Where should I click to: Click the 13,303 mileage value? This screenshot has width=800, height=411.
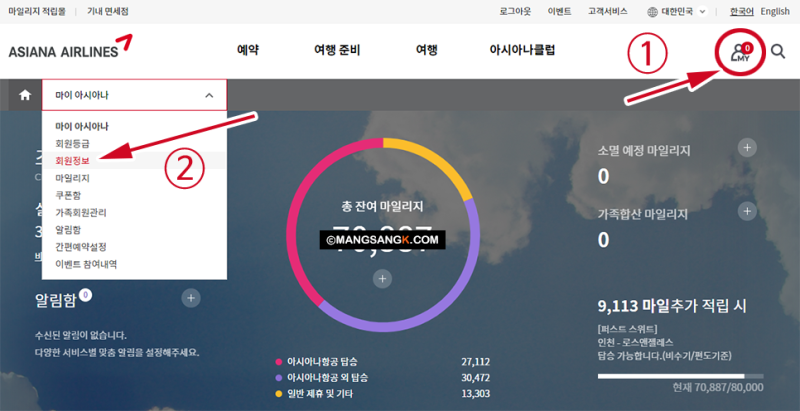coord(476,394)
